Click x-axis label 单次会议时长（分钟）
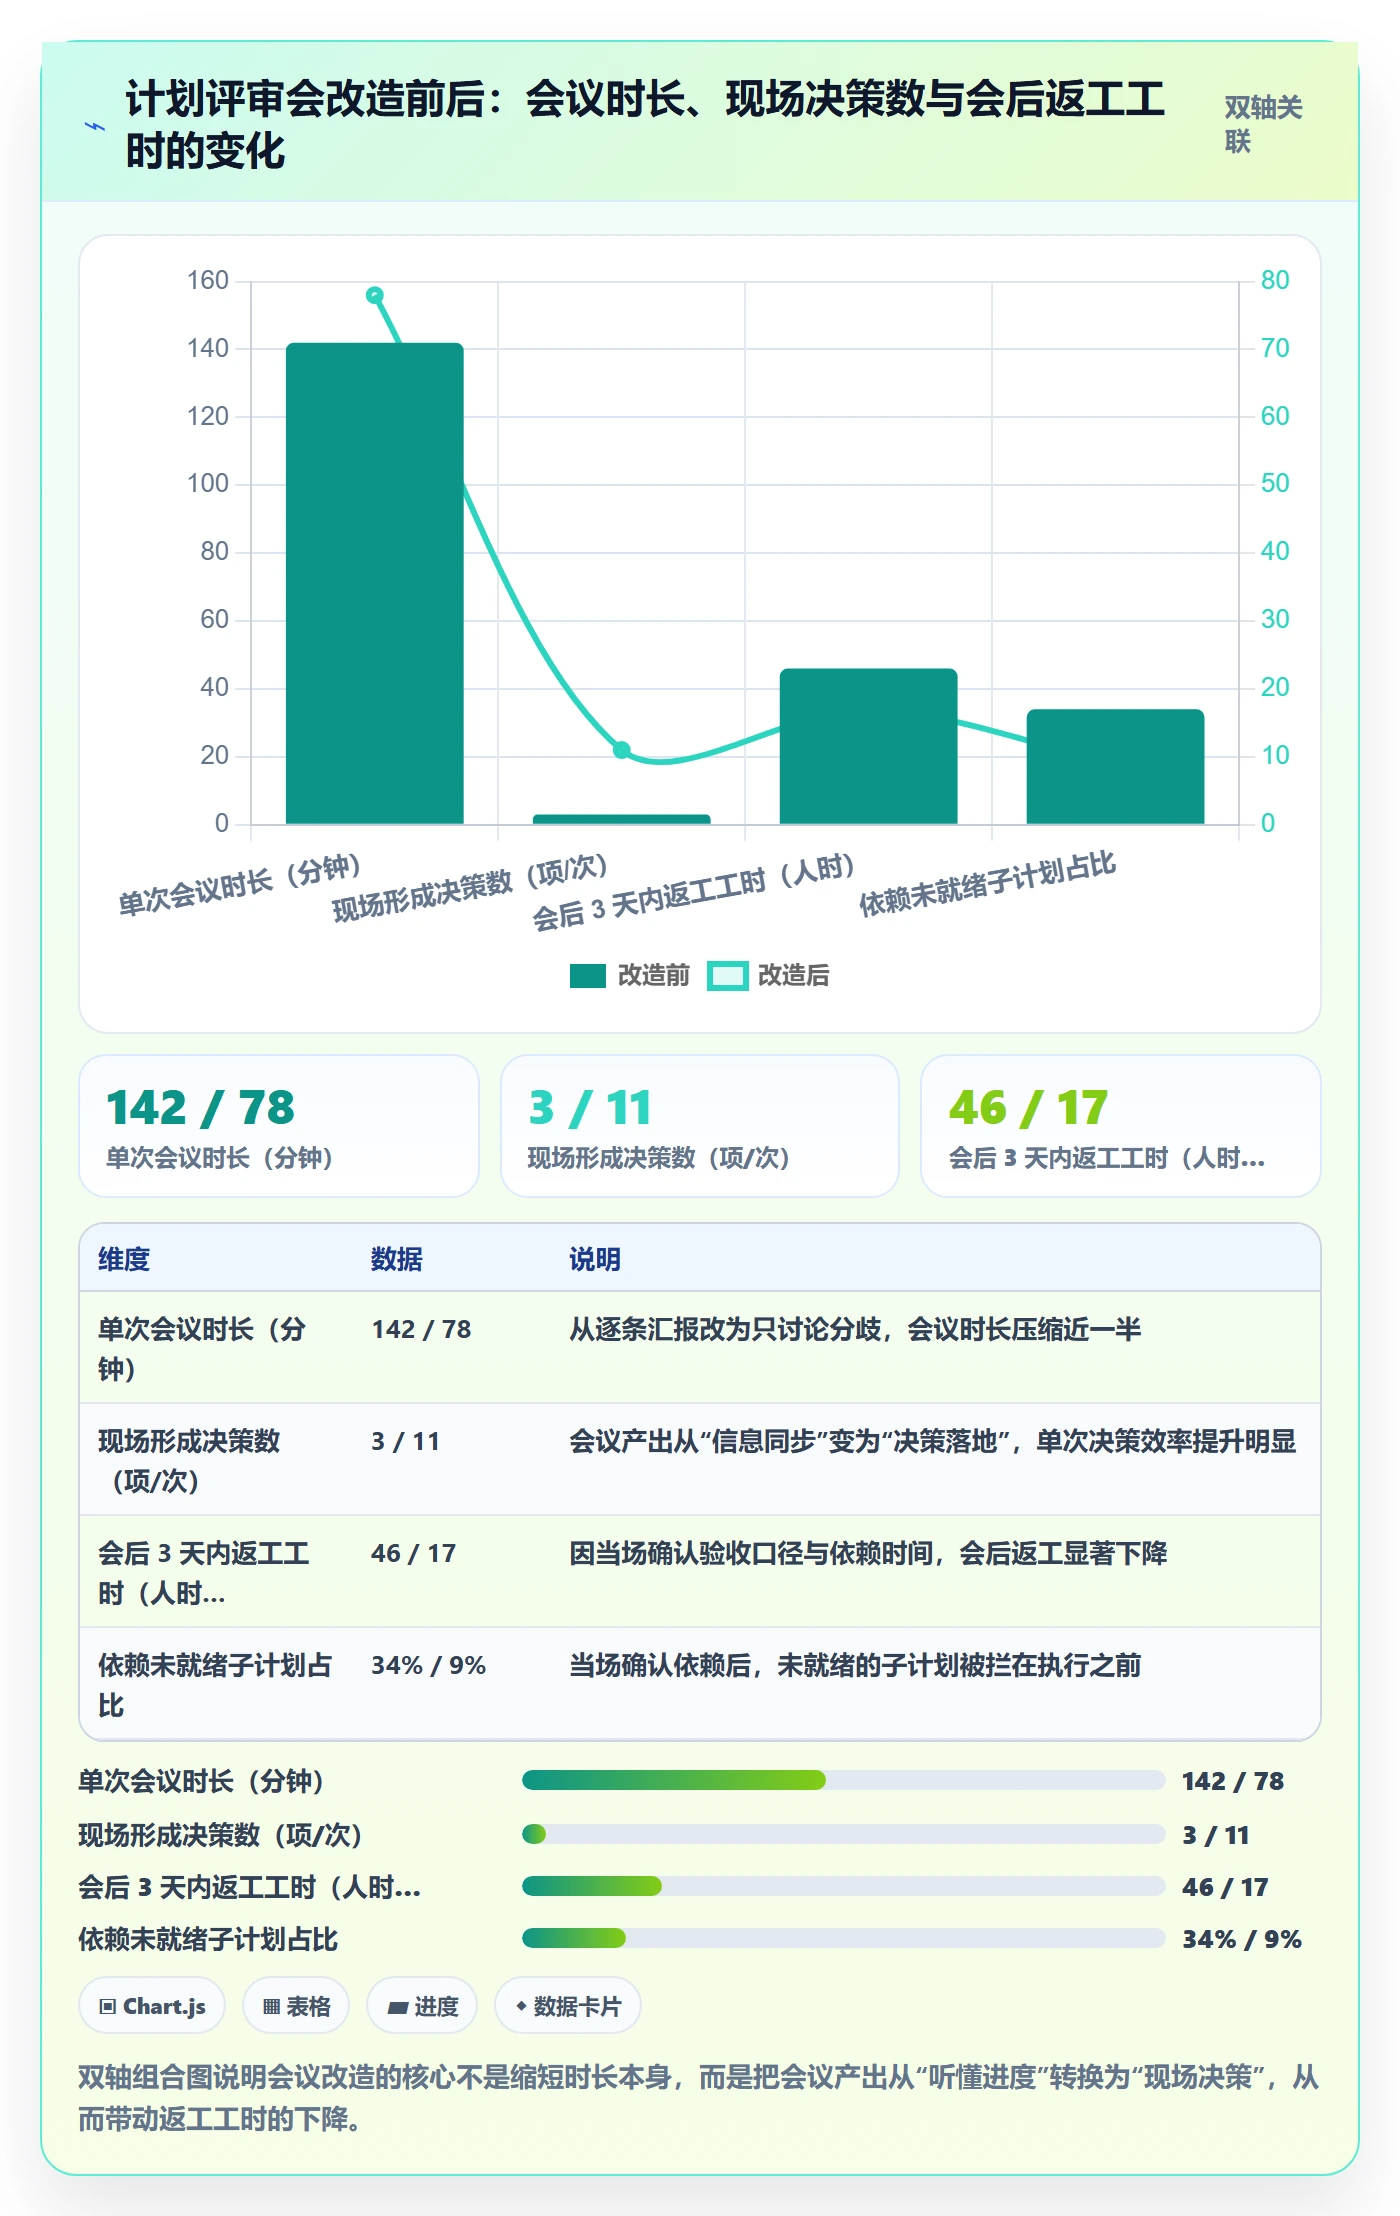1400x2216 pixels. (240, 886)
